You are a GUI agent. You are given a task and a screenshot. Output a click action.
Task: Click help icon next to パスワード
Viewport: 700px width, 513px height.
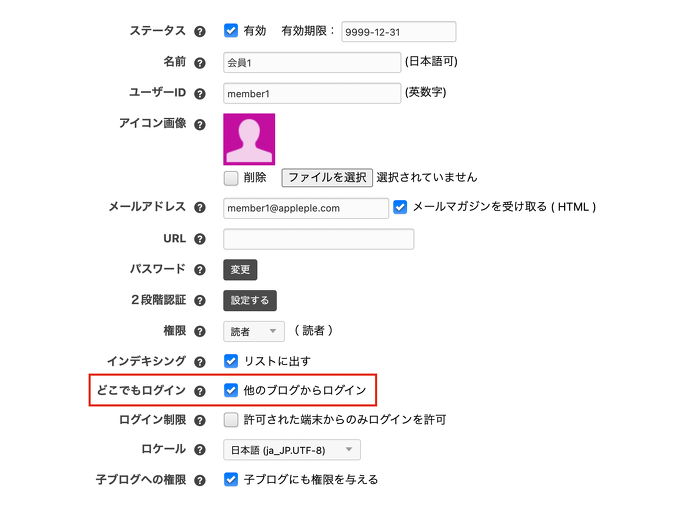click(x=200, y=270)
